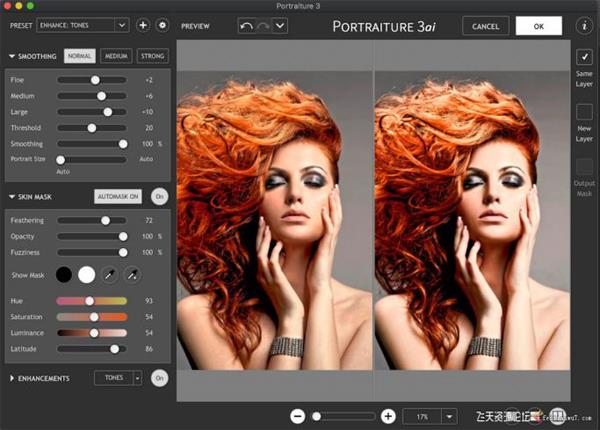Select the left mask eyedropper tool
600x430 pixels.
[109, 274]
